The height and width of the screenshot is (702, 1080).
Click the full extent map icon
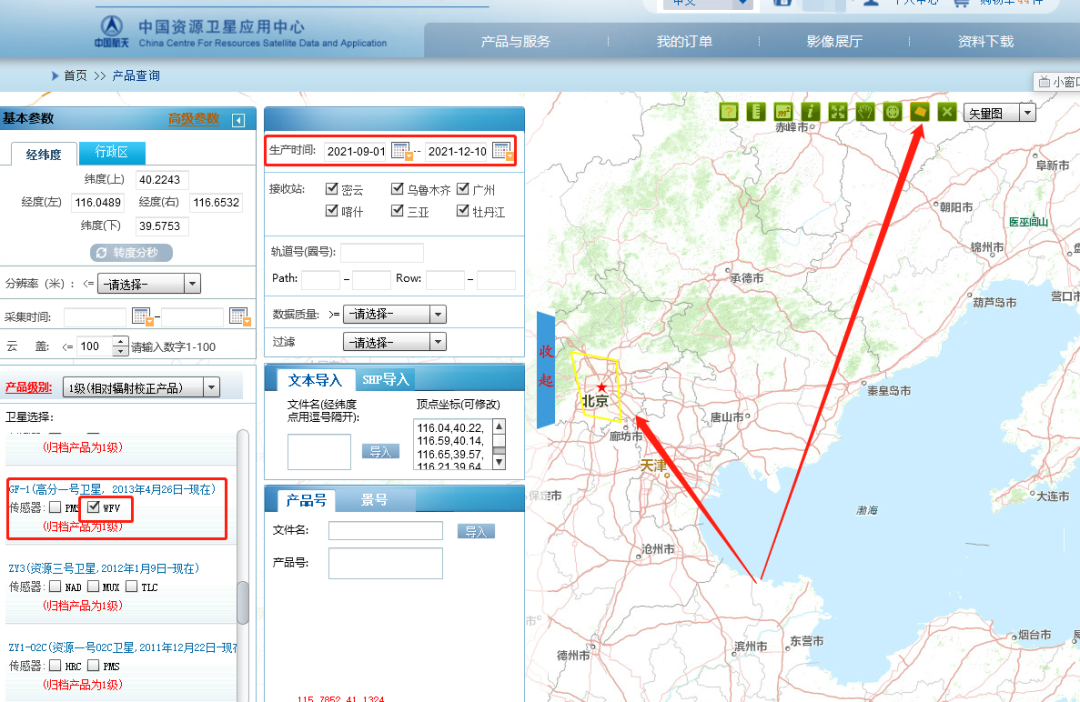[838, 112]
